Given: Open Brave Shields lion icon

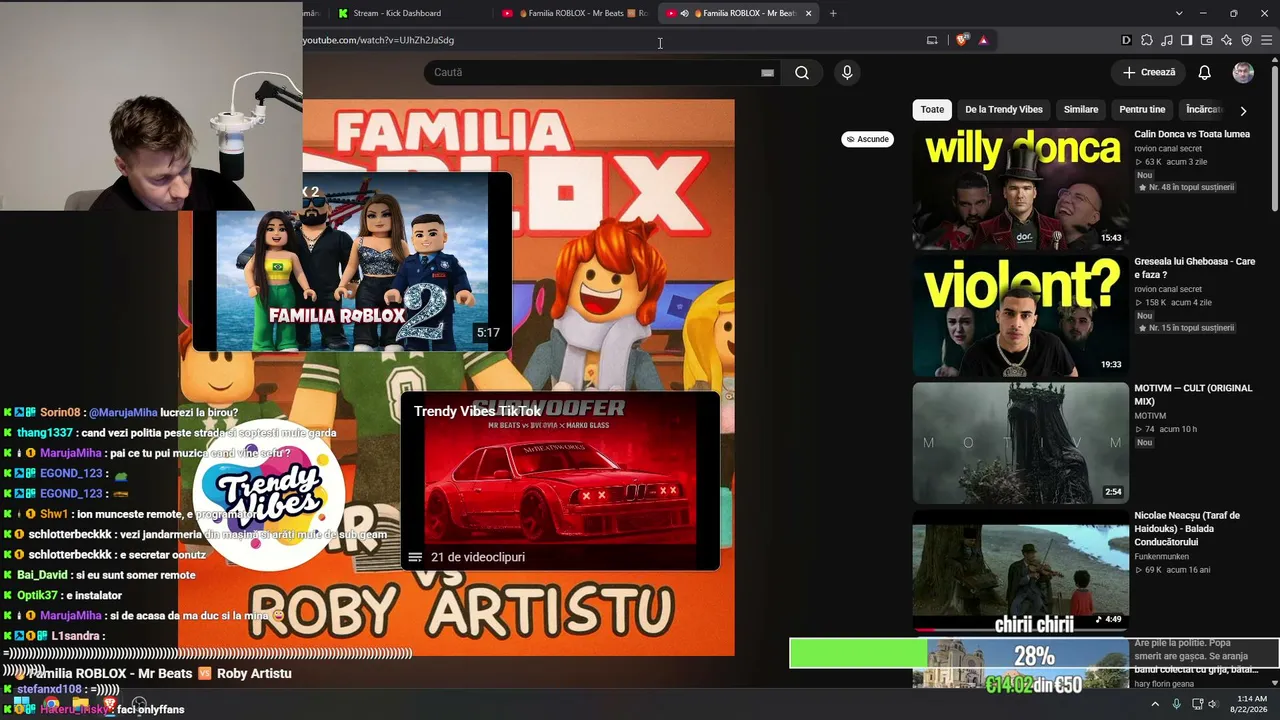Looking at the screenshot, I should click(962, 40).
